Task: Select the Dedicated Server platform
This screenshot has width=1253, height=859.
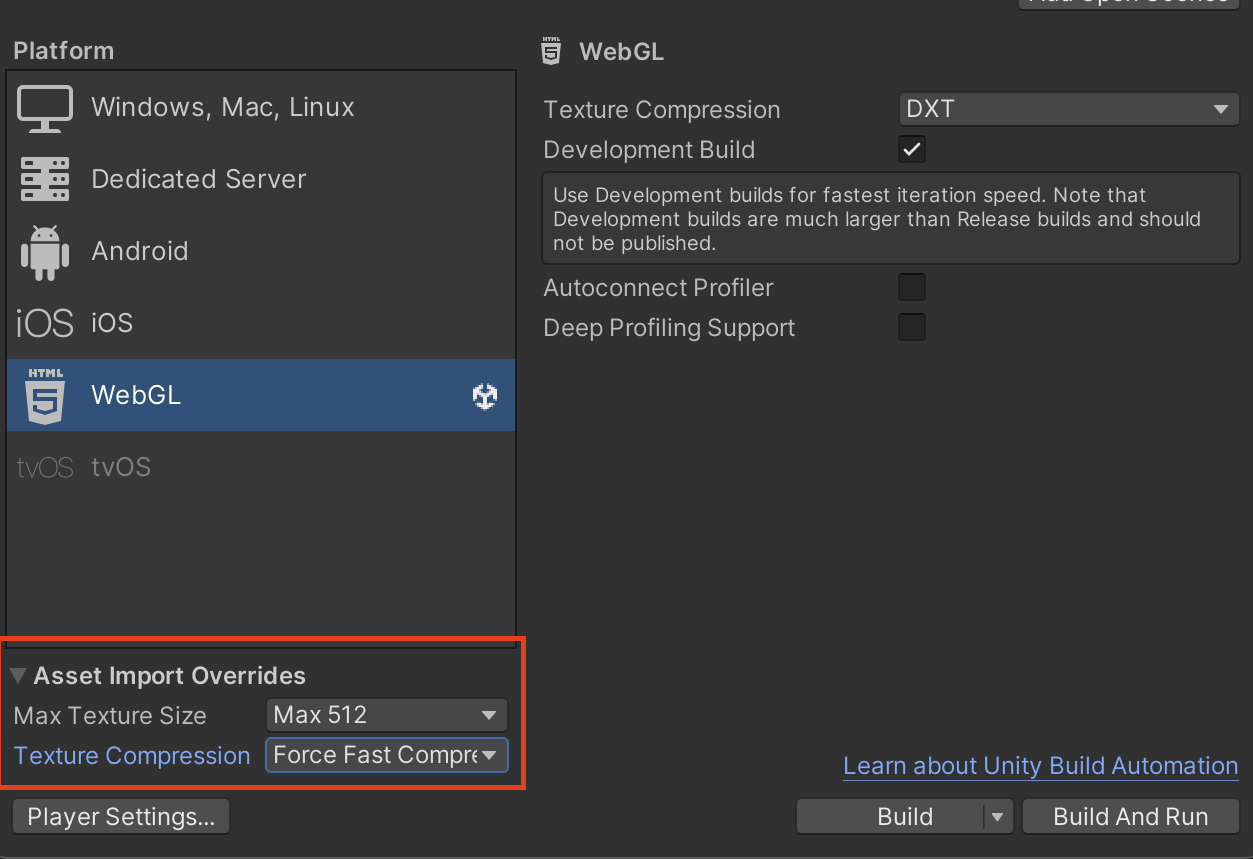Action: (261, 180)
